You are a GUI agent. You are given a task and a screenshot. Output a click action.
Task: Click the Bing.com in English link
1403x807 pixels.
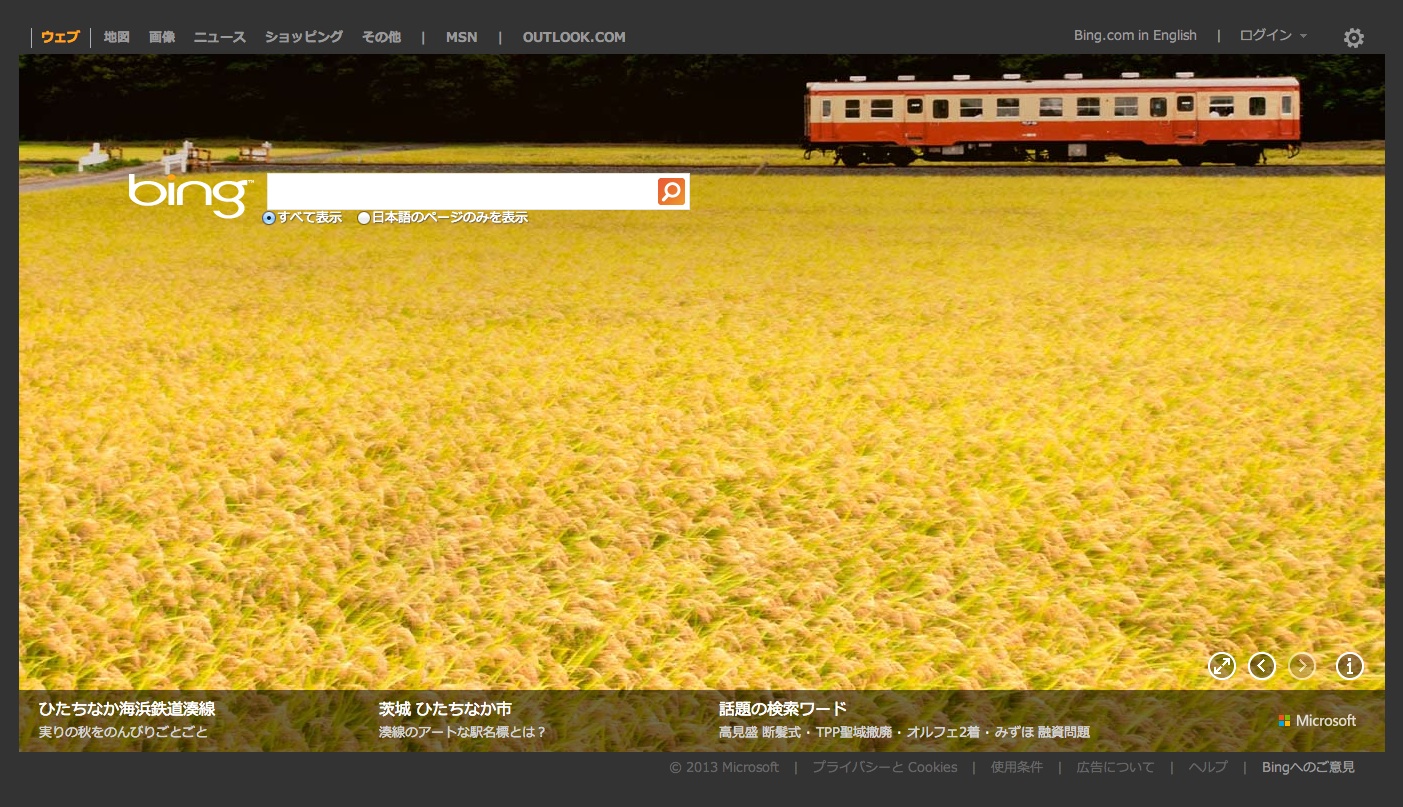click(1135, 36)
